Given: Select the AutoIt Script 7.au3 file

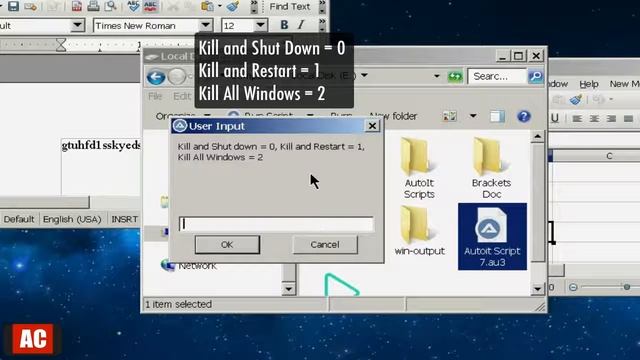Looking at the screenshot, I should click(x=492, y=237).
